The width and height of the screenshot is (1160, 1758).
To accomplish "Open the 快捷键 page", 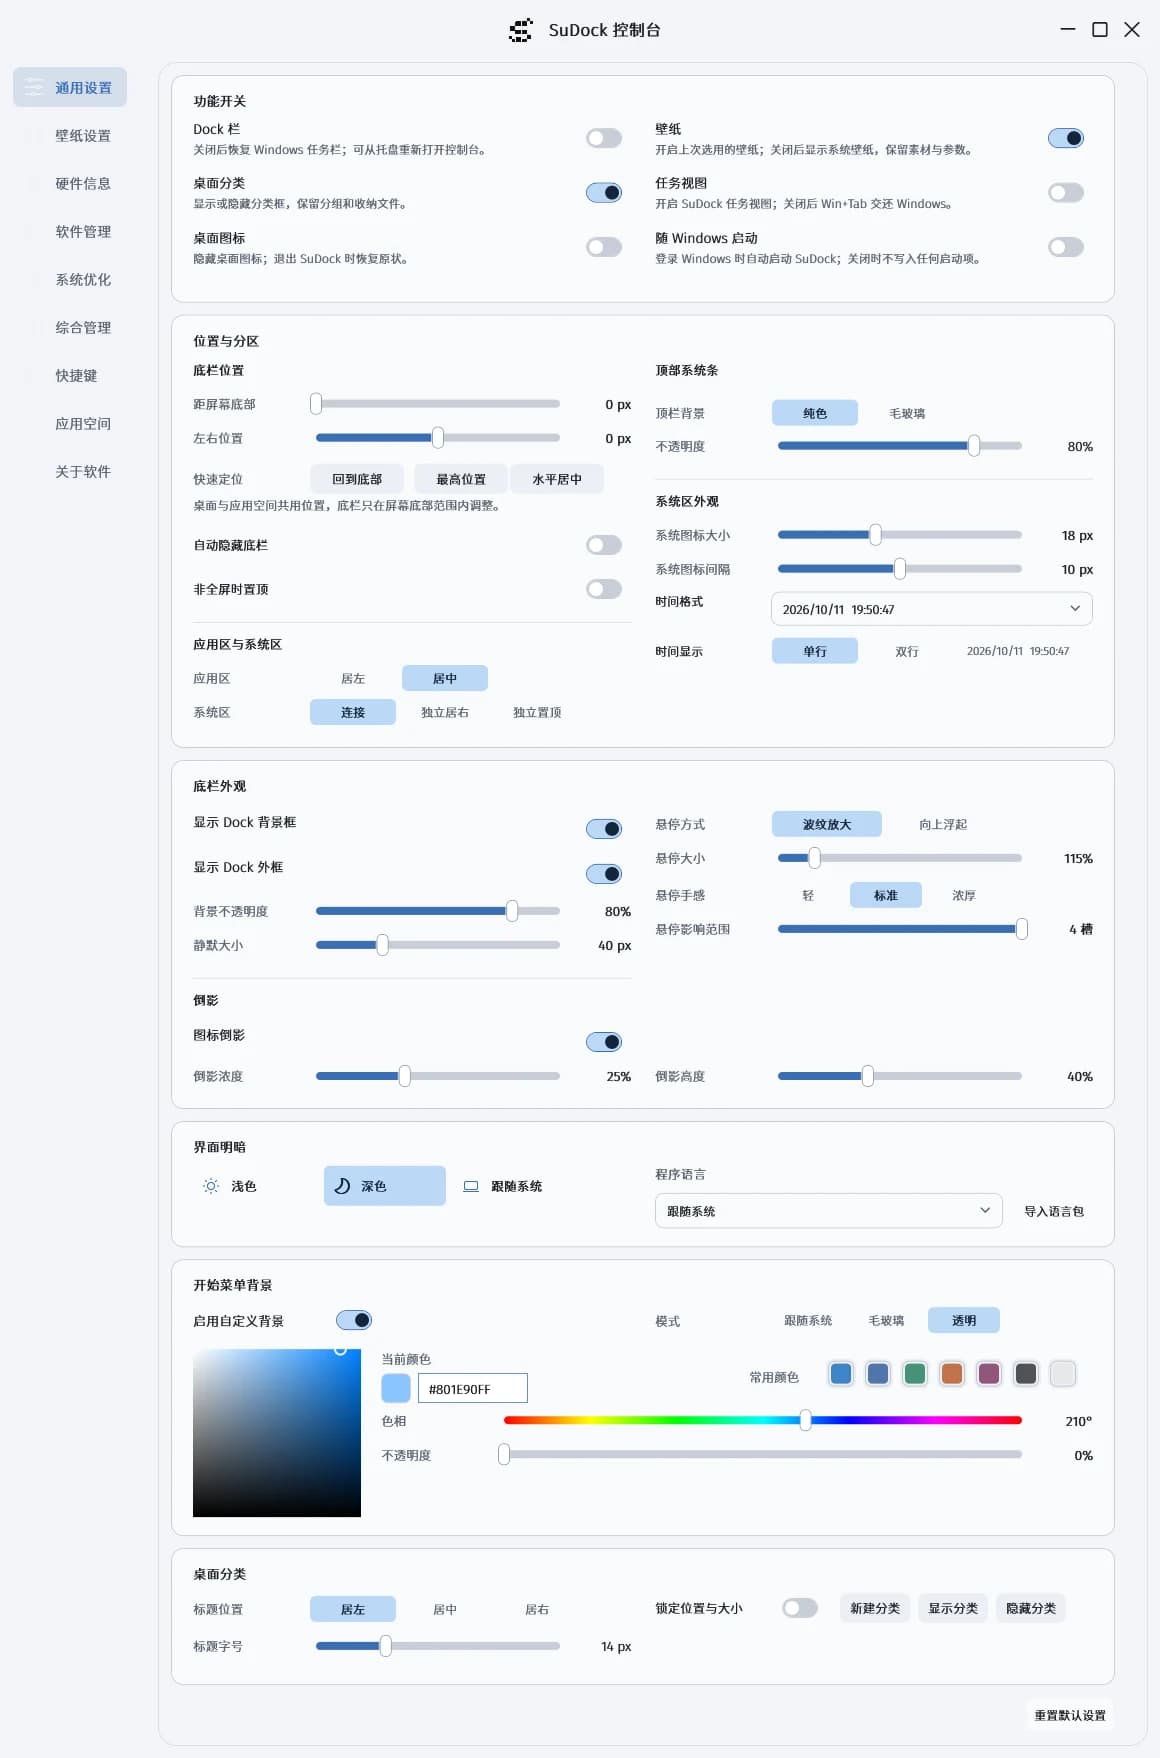I will [70, 376].
